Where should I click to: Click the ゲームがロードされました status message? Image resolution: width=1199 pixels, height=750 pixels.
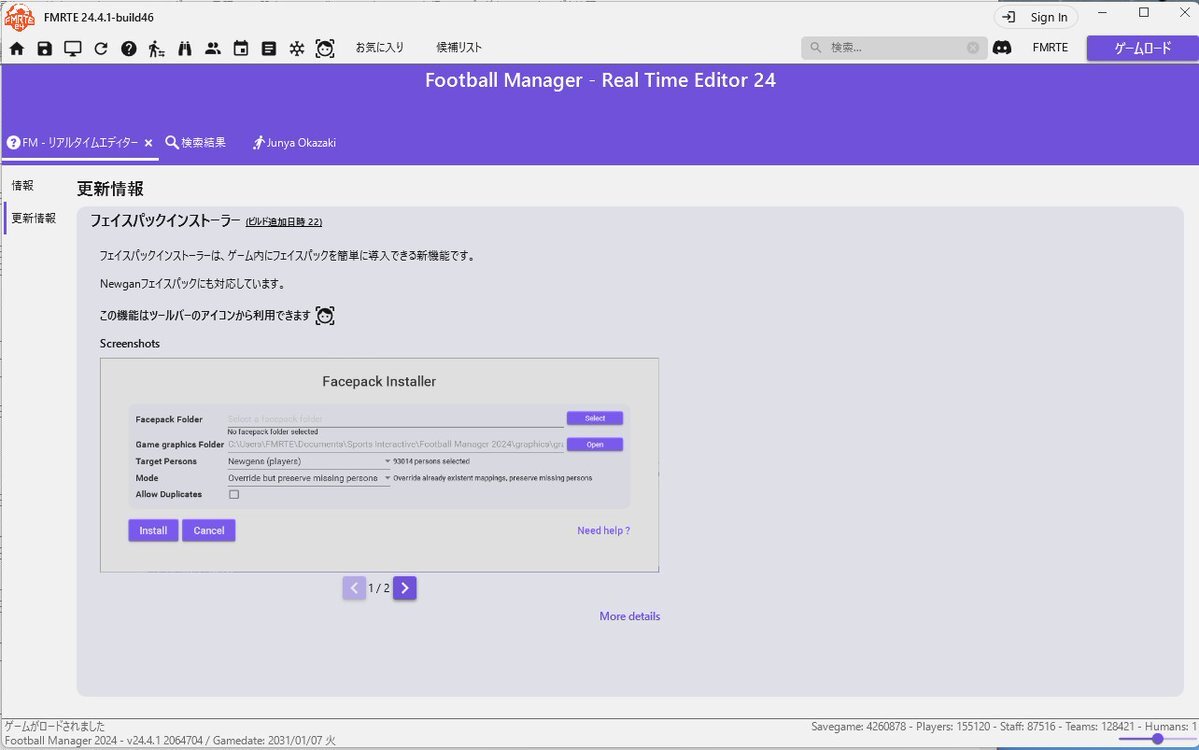55,726
